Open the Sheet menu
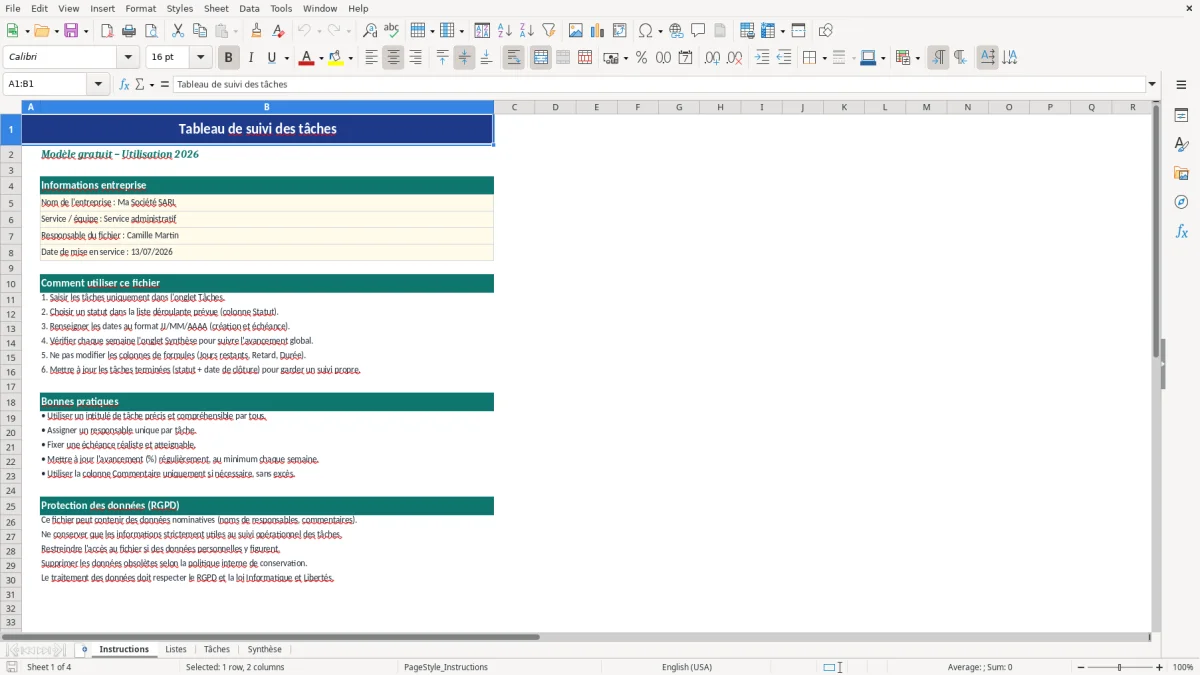 217,8
